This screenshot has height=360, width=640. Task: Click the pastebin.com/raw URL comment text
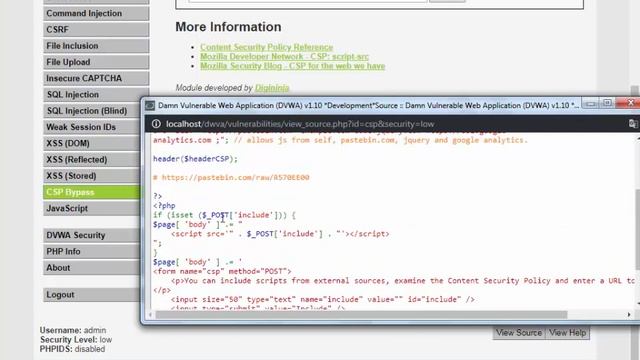click(231, 178)
